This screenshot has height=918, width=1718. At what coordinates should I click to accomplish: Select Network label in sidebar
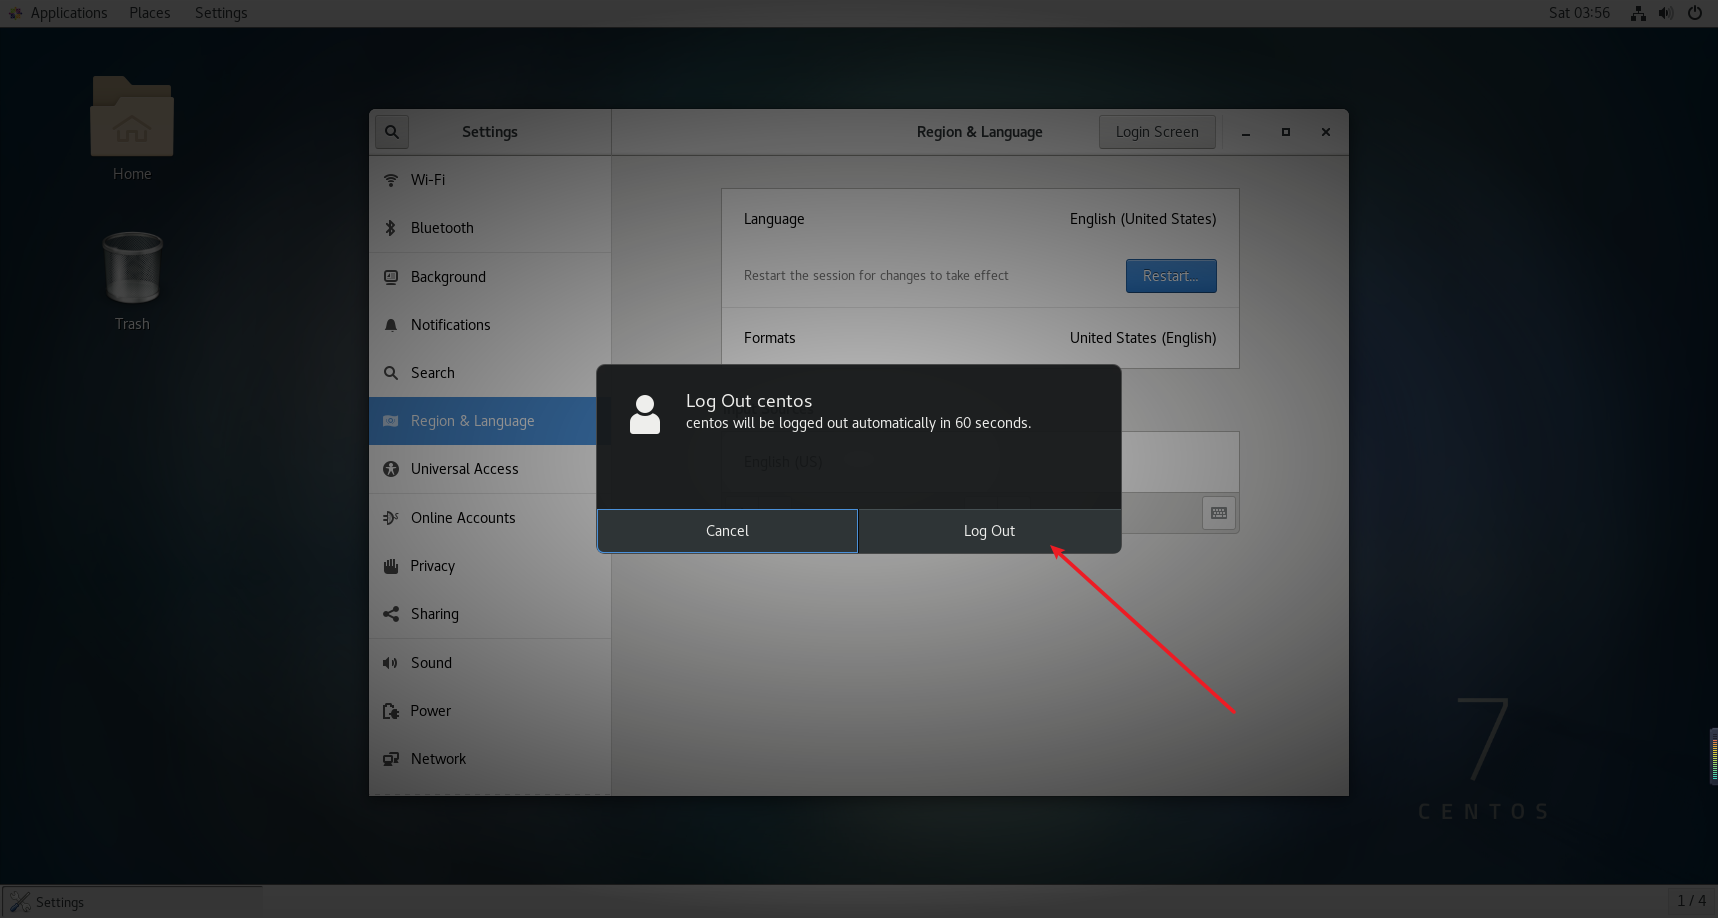(x=438, y=759)
